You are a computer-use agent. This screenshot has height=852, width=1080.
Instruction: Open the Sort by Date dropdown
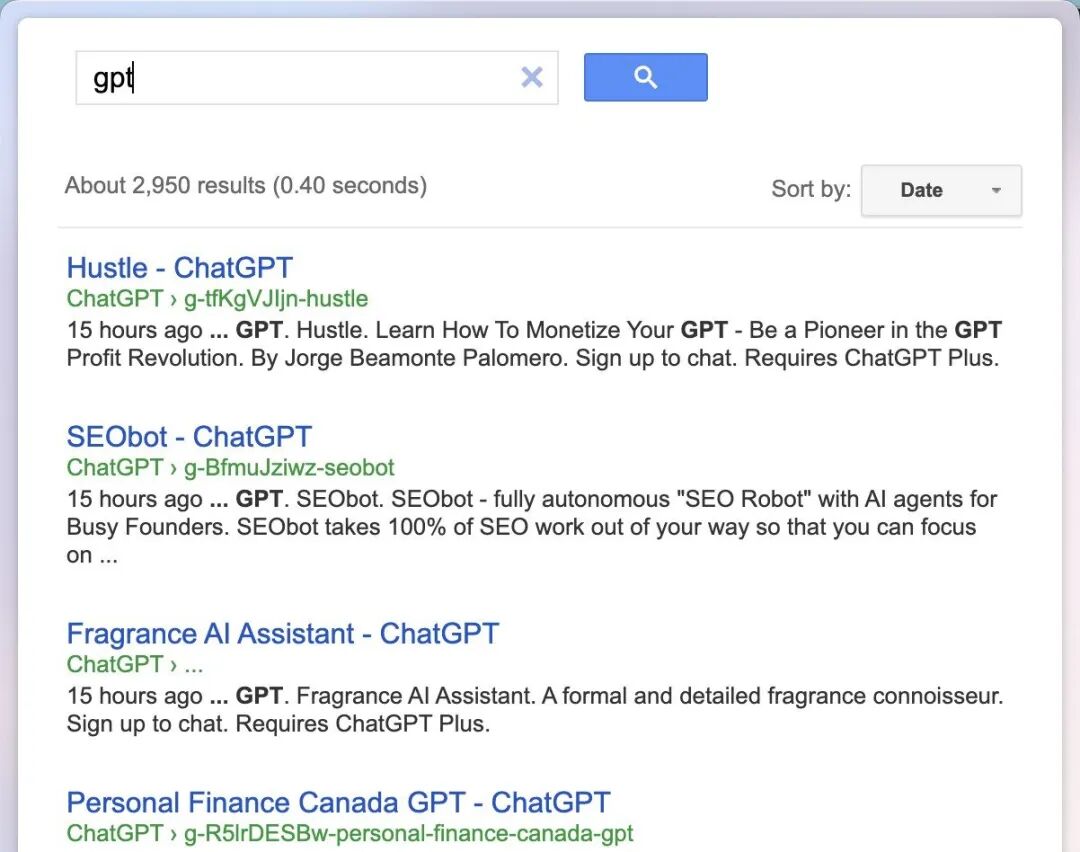(x=941, y=190)
